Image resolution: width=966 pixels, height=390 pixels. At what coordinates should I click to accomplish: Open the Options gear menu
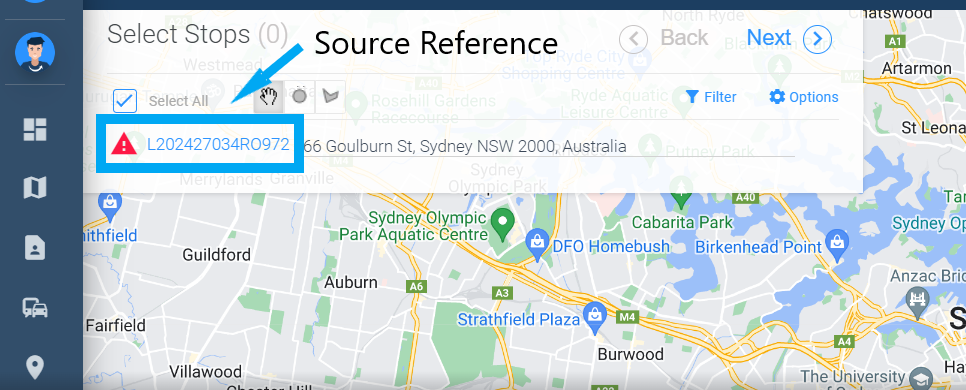point(803,97)
